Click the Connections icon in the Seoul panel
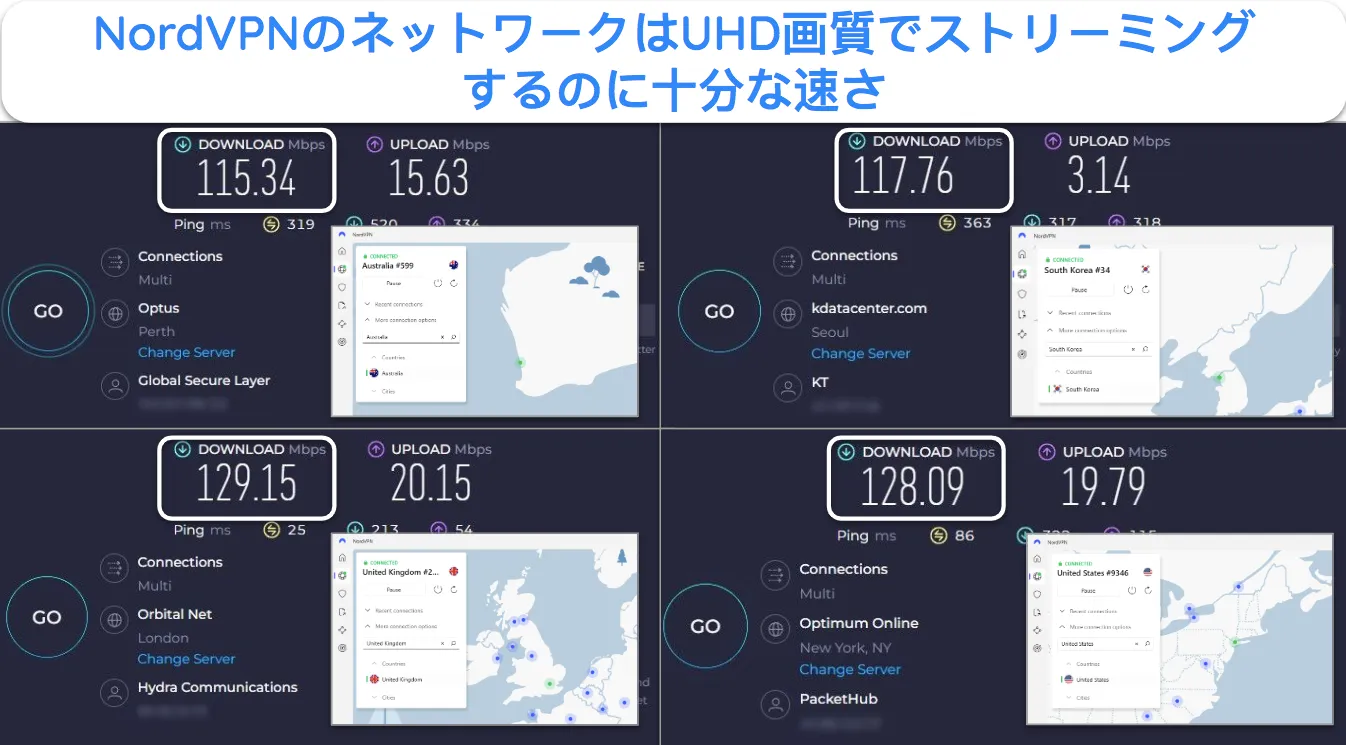 click(x=788, y=262)
